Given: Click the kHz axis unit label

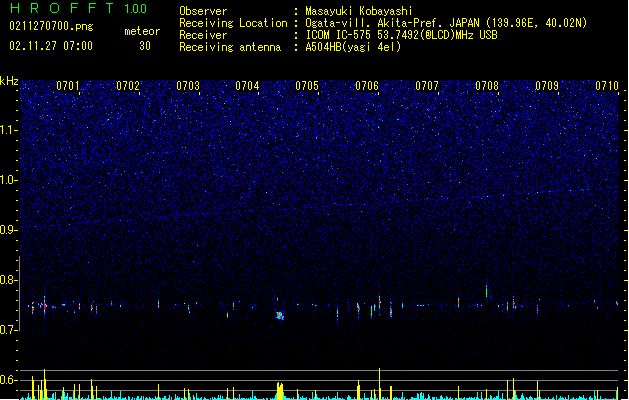Looking at the screenshot, I should (9, 81).
